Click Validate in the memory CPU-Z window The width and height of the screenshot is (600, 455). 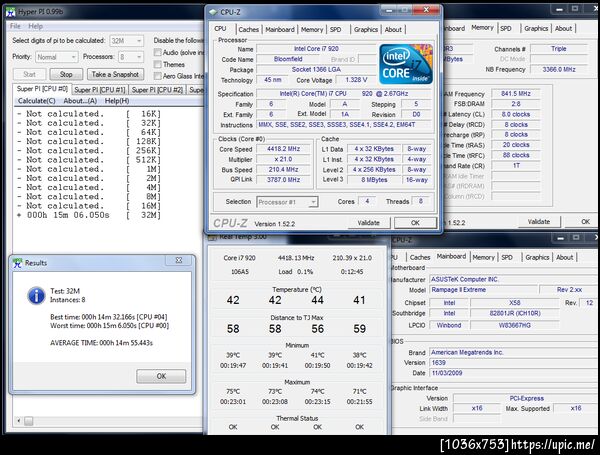click(539, 222)
